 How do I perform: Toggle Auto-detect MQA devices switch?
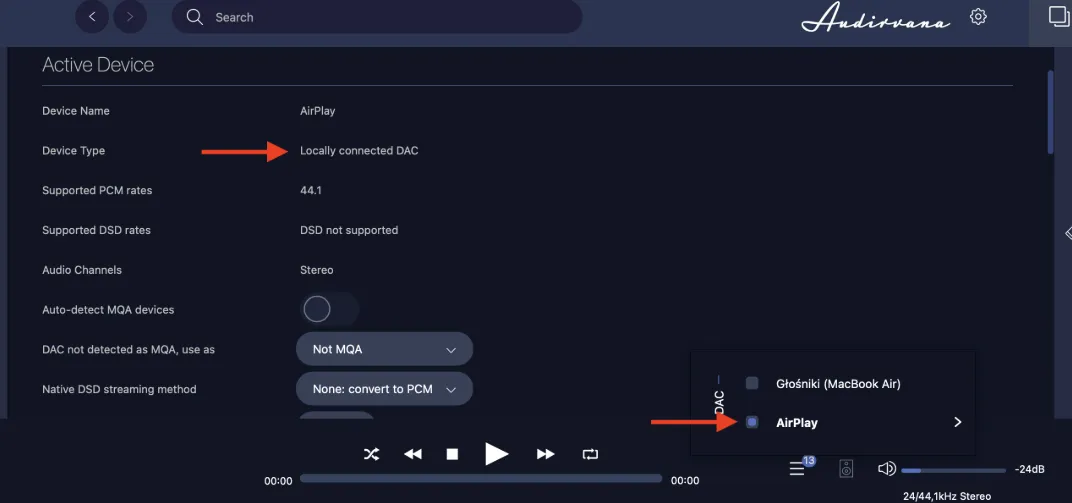tap(330, 310)
